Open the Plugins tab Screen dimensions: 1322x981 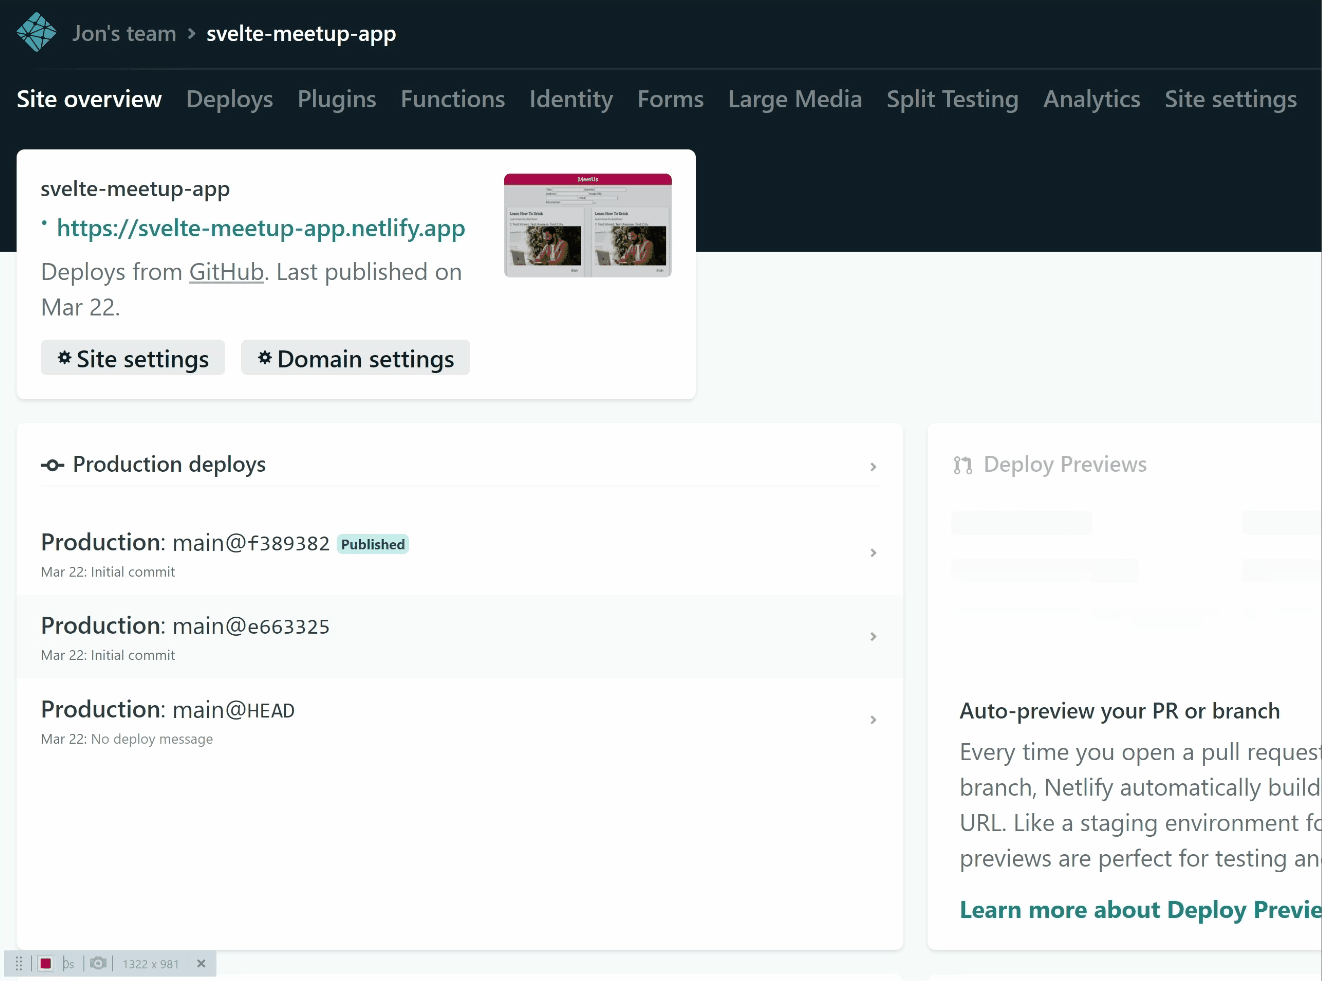tap(337, 99)
